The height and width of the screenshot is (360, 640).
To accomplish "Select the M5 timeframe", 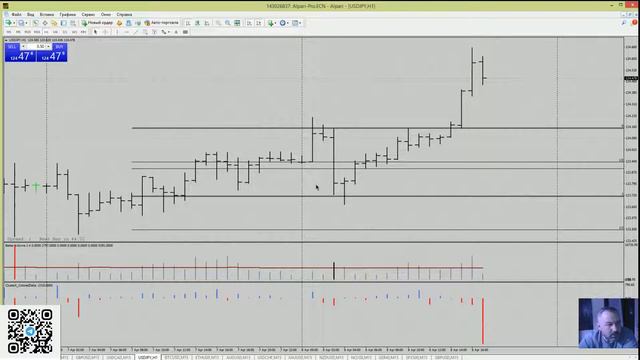I will click(18, 32).
